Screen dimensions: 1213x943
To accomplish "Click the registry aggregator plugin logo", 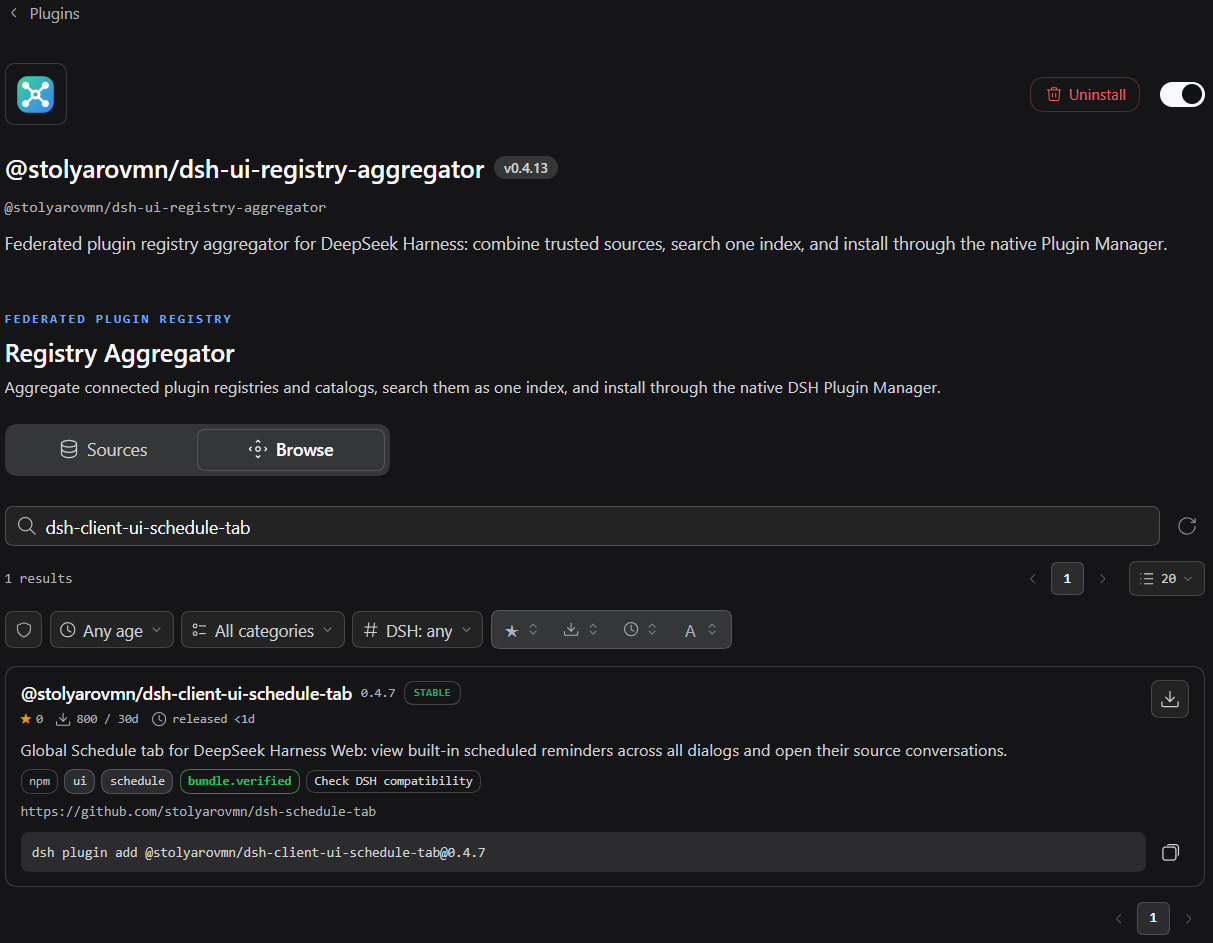I will pyautogui.click(x=36, y=94).
